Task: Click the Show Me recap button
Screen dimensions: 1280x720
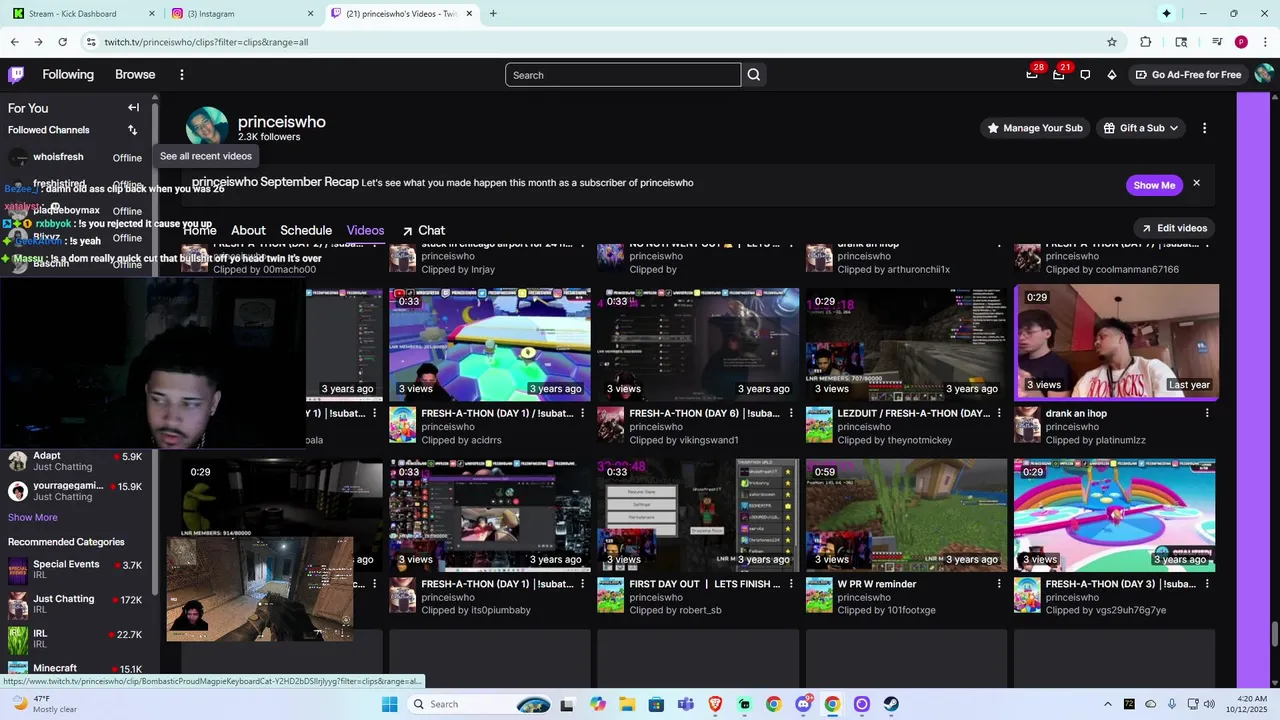Action: [x=1154, y=185]
